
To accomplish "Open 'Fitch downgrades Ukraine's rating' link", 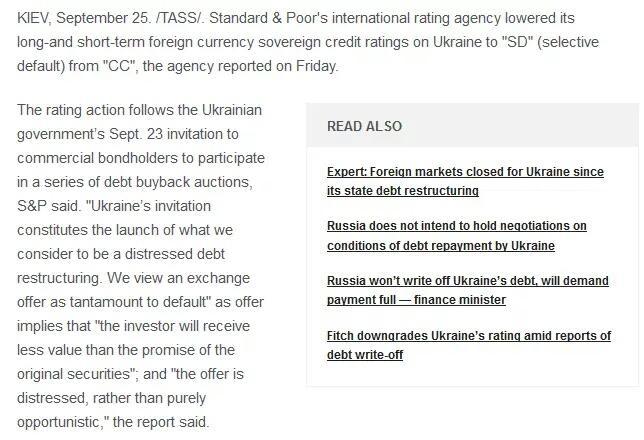I will pos(468,336).
